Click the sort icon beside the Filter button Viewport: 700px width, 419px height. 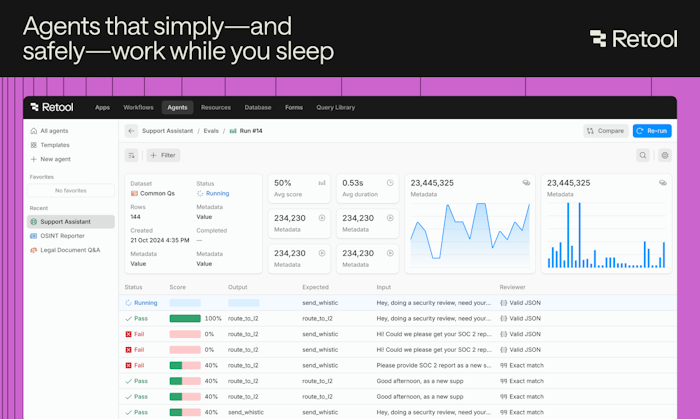[131, 155]
